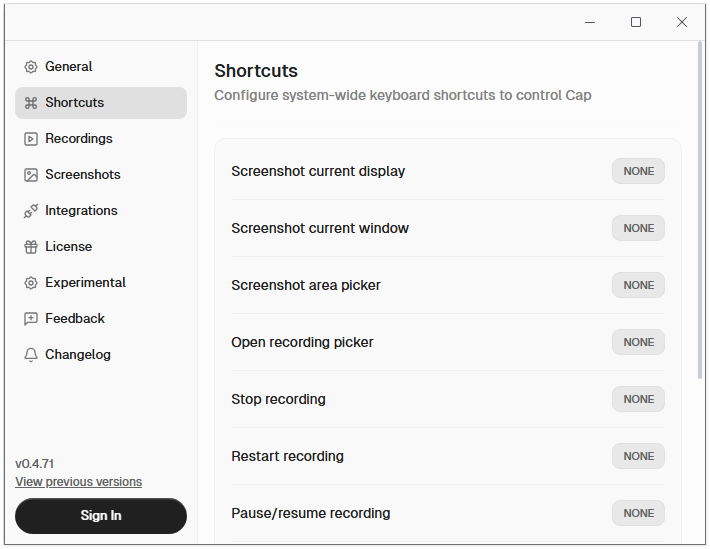Set the Stop recording shortcut
Viewport: 710px width, 549px height.
pos(638,399)
